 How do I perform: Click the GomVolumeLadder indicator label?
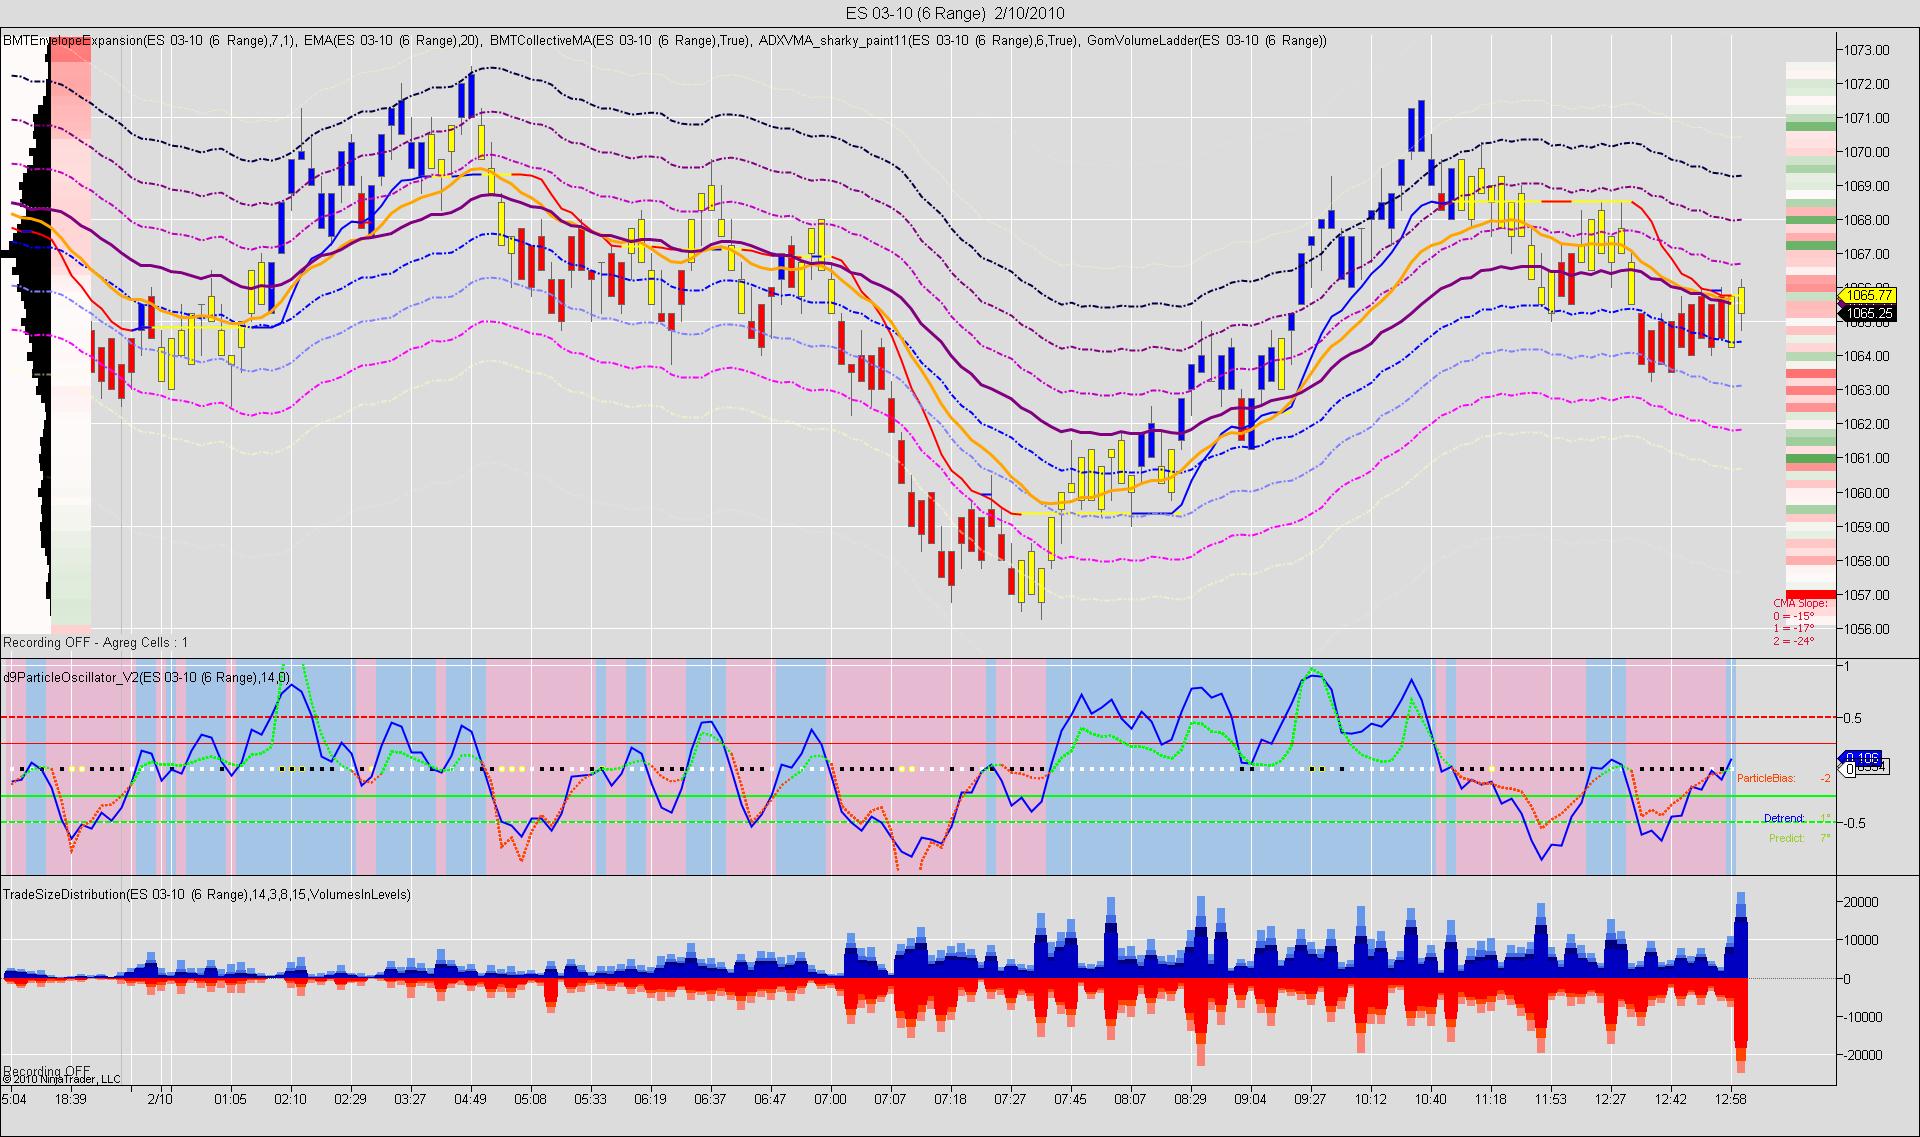[1207, 40]
